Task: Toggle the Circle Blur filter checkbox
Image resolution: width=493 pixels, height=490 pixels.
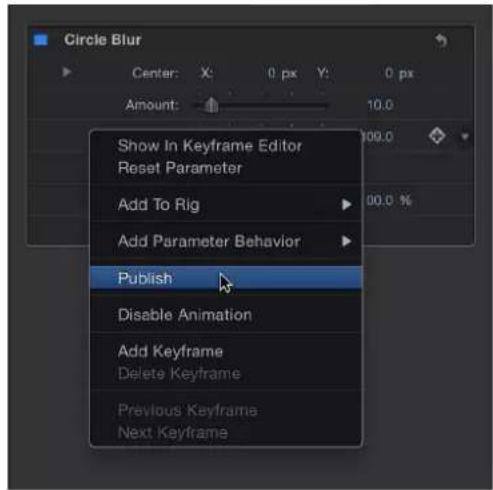Action: pyautogui.click(x=41, y=40)
